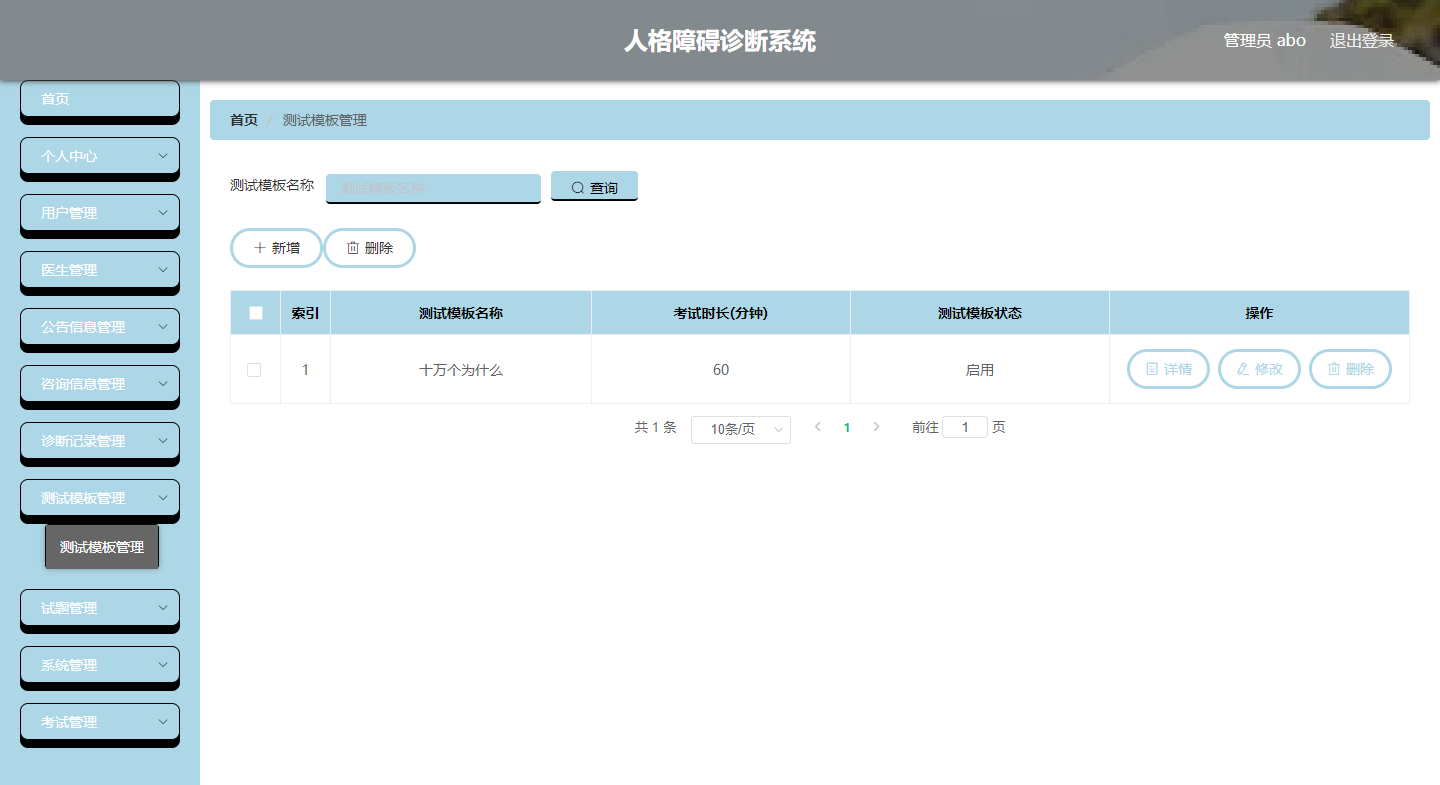Click the magnifier icon in 查询 button

[x=577, y=188]
